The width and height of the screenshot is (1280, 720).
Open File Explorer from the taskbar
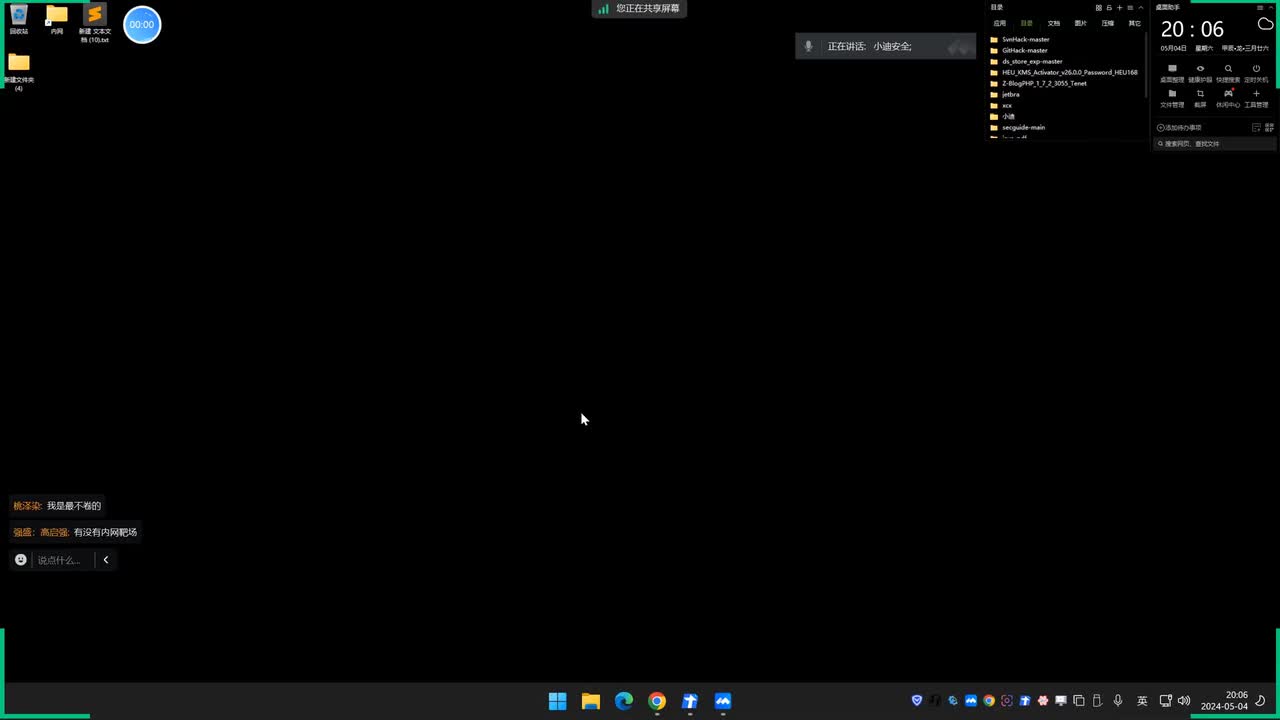591,701
